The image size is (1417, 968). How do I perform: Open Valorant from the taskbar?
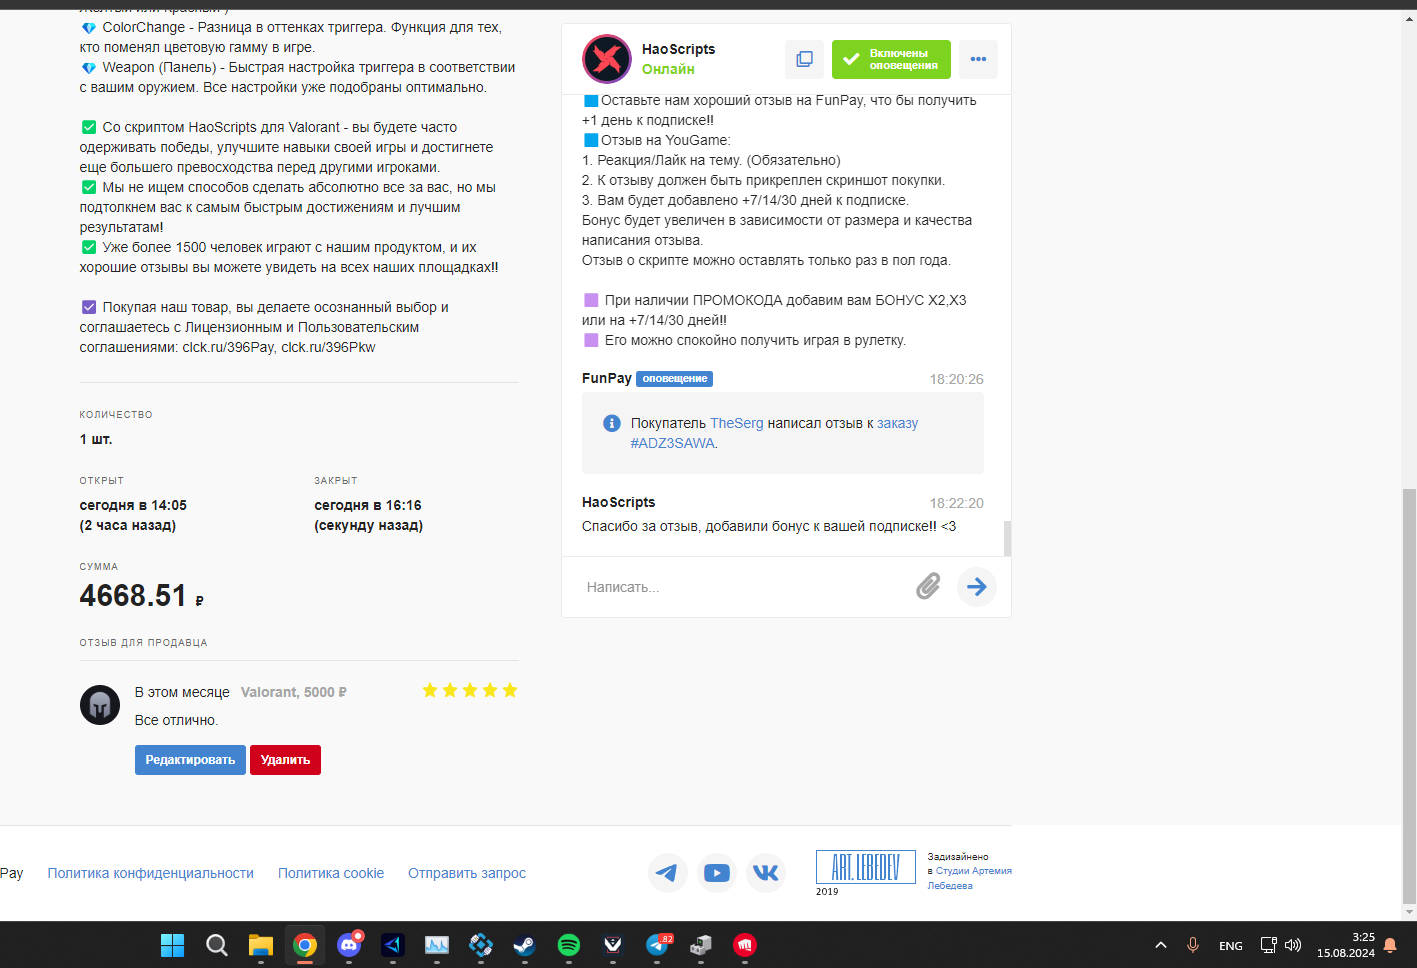tap(613, 945)
